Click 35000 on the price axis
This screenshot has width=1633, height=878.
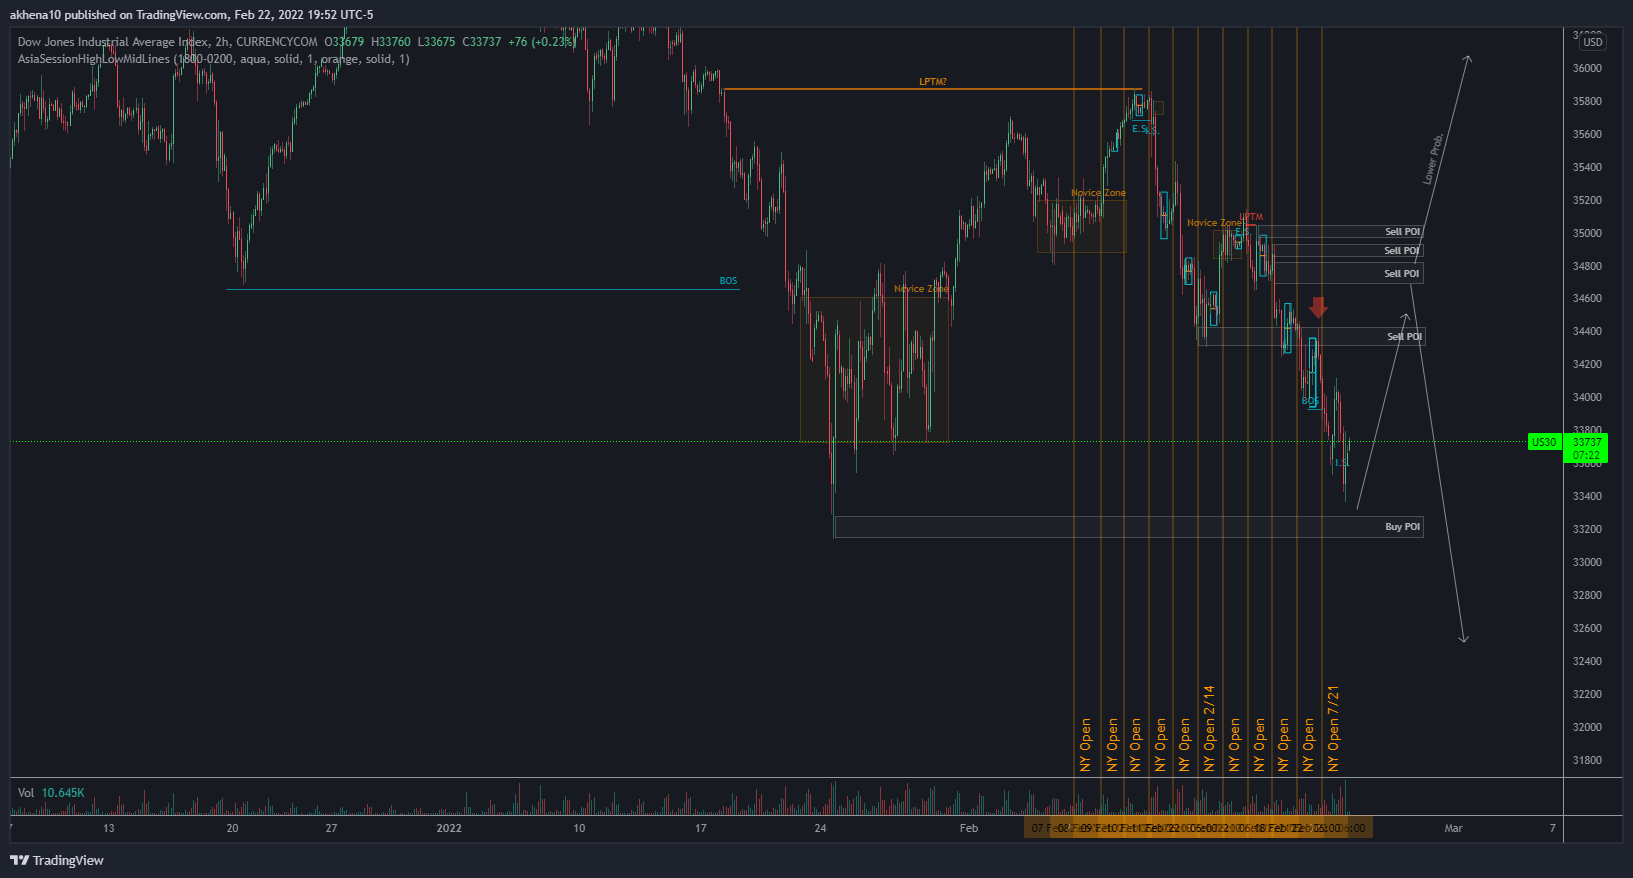[x=1587, y=233]
